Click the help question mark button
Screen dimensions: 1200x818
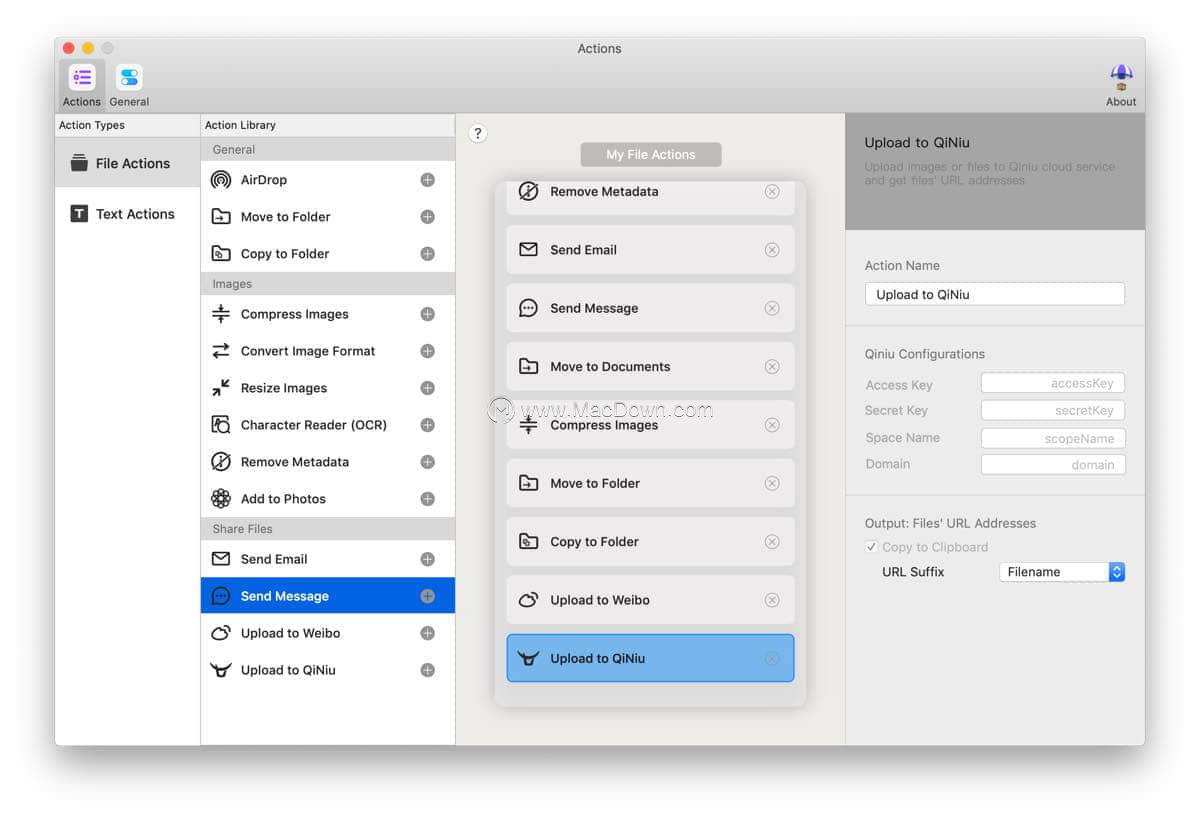coord(478,133)
